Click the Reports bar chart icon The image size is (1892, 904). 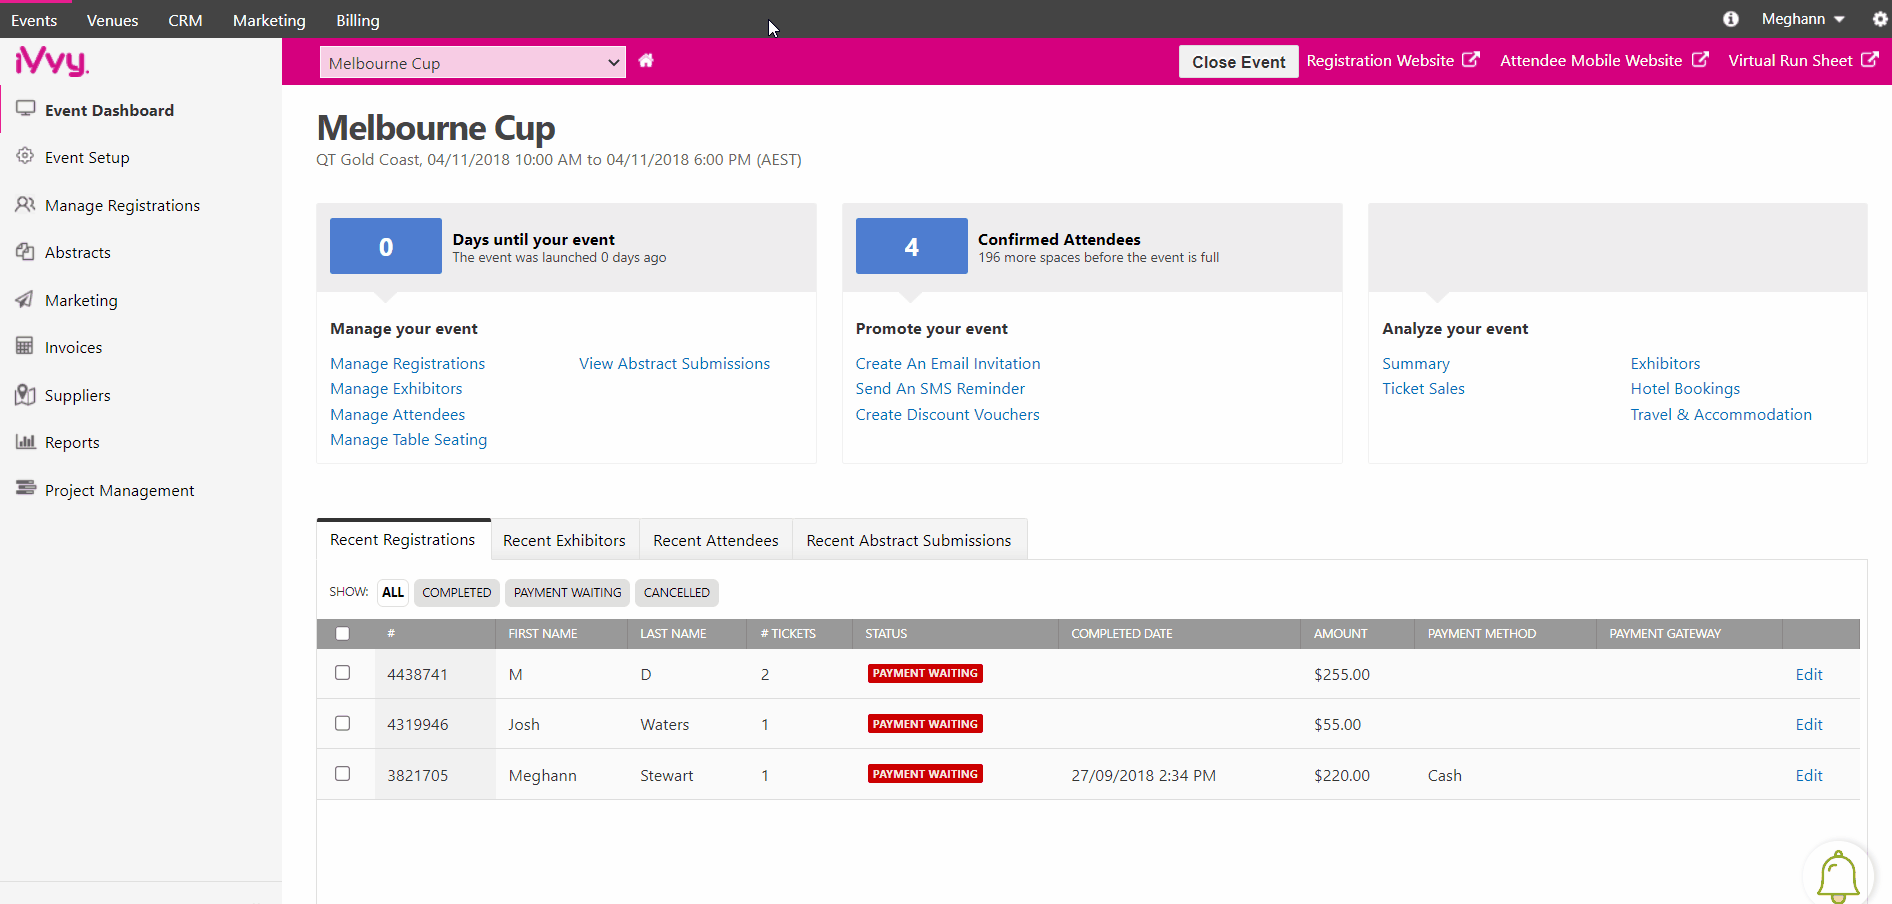[26, 441]
